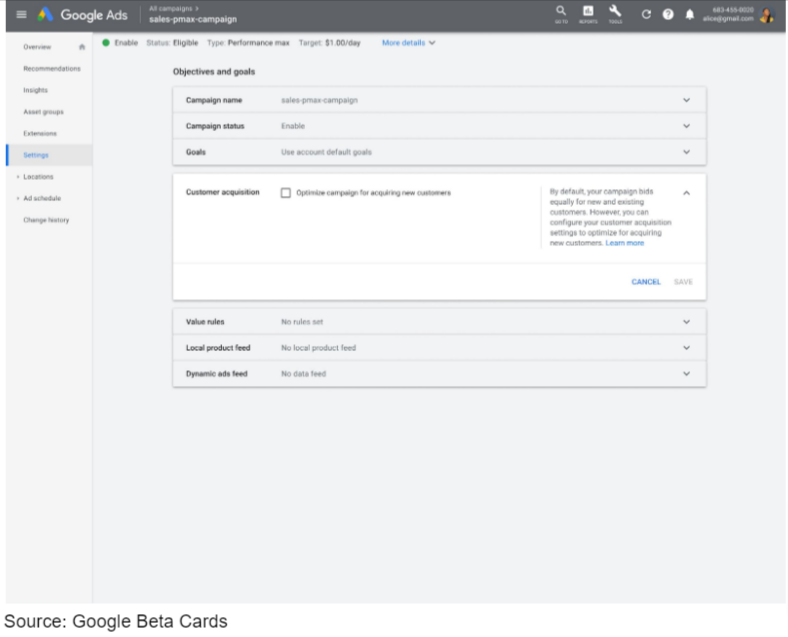
Task: Open the search Go To icon
Action: pyautogui.click(x=561, y=14)
